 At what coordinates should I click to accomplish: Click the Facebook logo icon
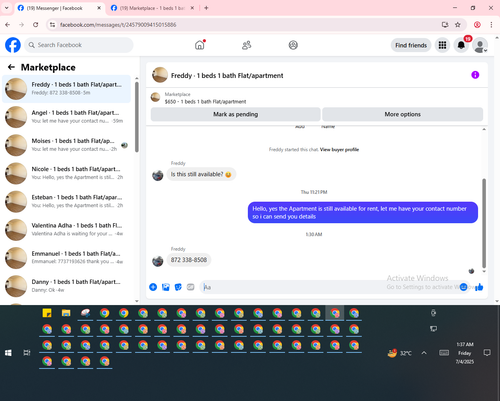(x=13, y=45)
